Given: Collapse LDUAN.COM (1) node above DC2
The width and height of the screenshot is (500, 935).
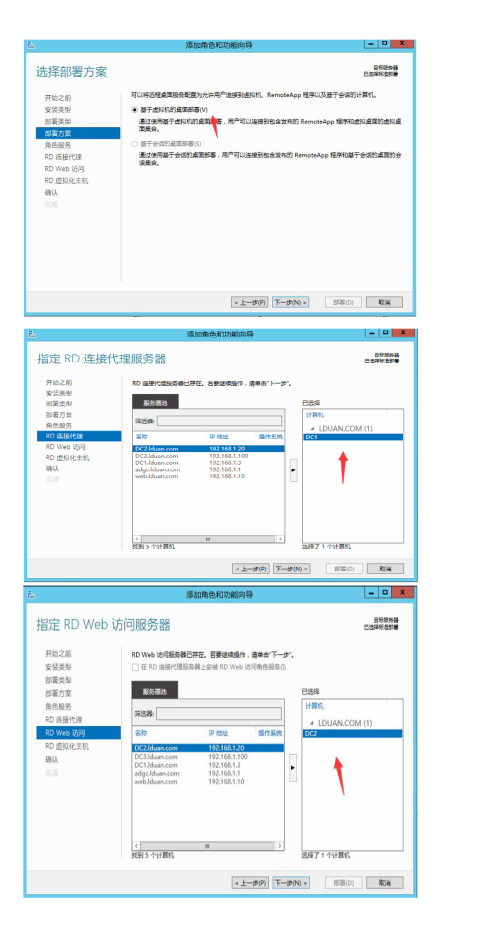Looking at the screenshot, I should (312, 723).
